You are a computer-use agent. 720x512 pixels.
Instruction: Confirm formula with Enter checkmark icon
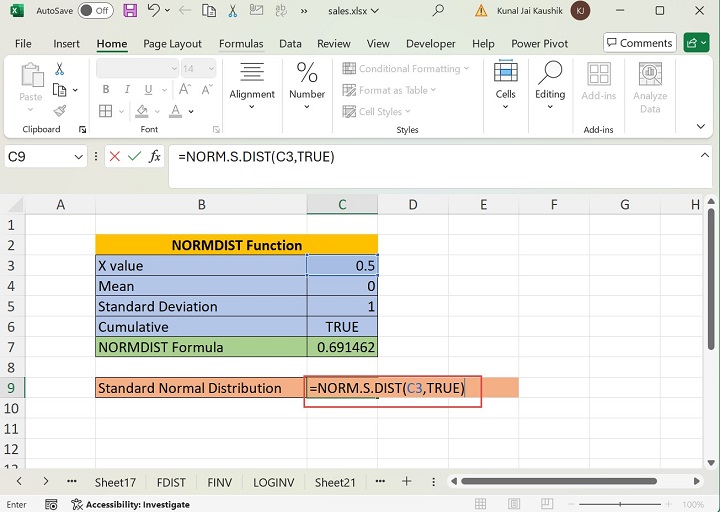[x=134, y=157]
